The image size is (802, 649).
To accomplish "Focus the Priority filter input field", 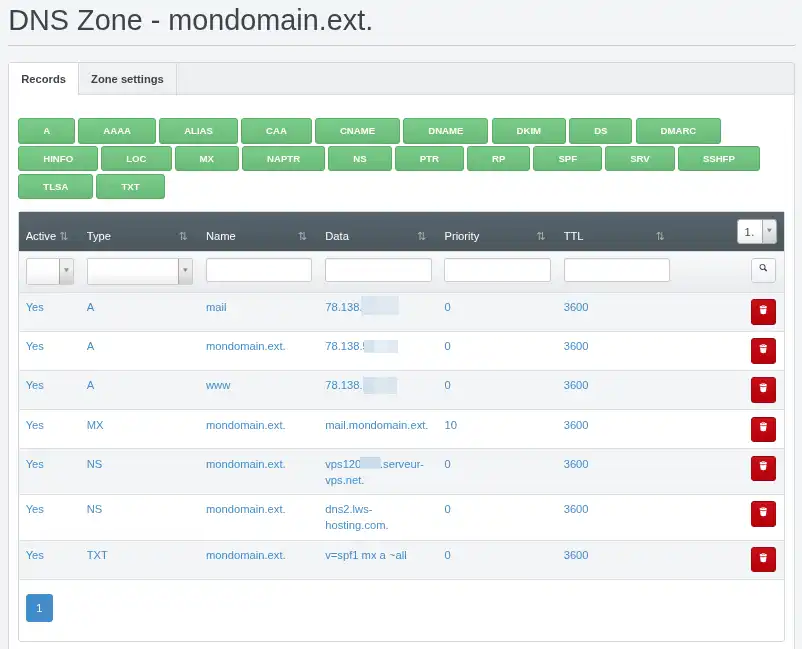I will click(x=497, y=270).
